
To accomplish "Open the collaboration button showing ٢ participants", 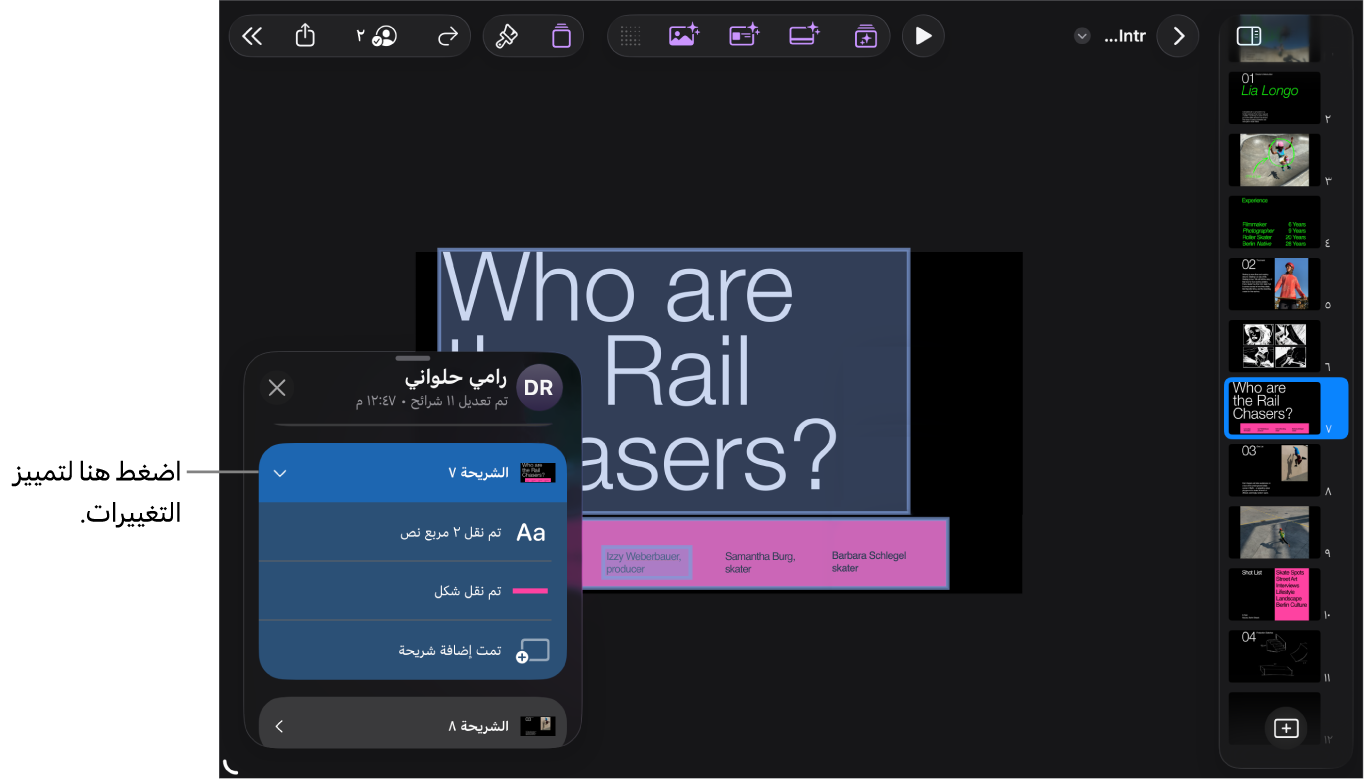I will point(376,36).
